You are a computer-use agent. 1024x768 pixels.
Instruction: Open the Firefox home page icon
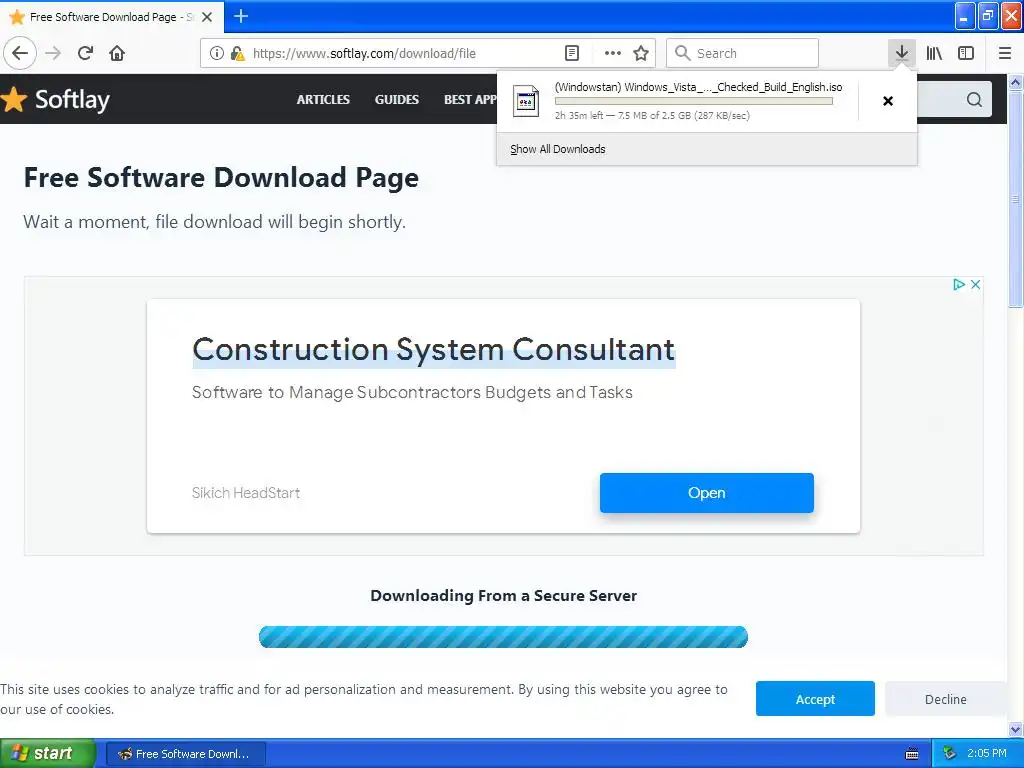[117, 53]
